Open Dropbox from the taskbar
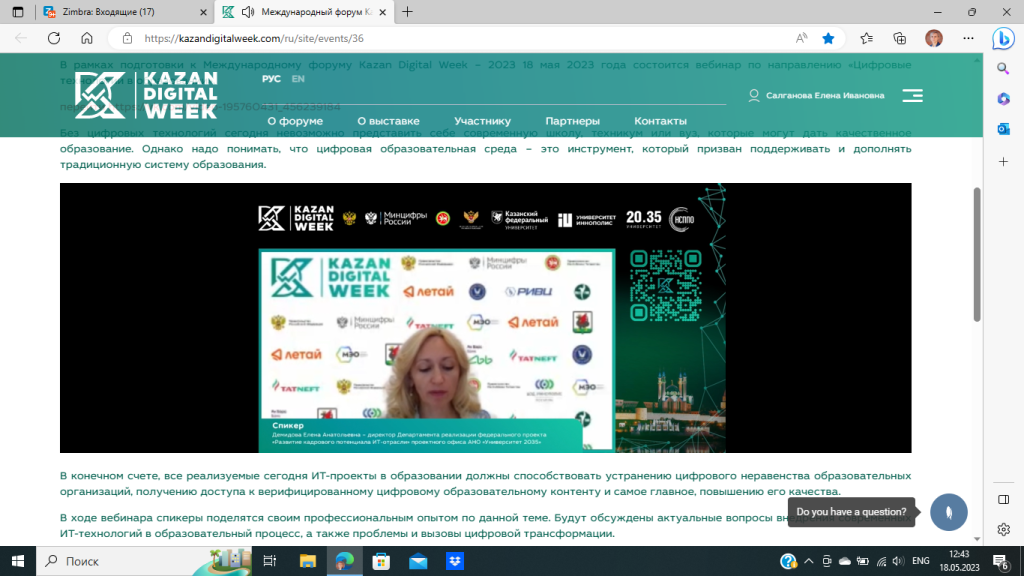Screen dimensions: 1024x576 (455, 561)
